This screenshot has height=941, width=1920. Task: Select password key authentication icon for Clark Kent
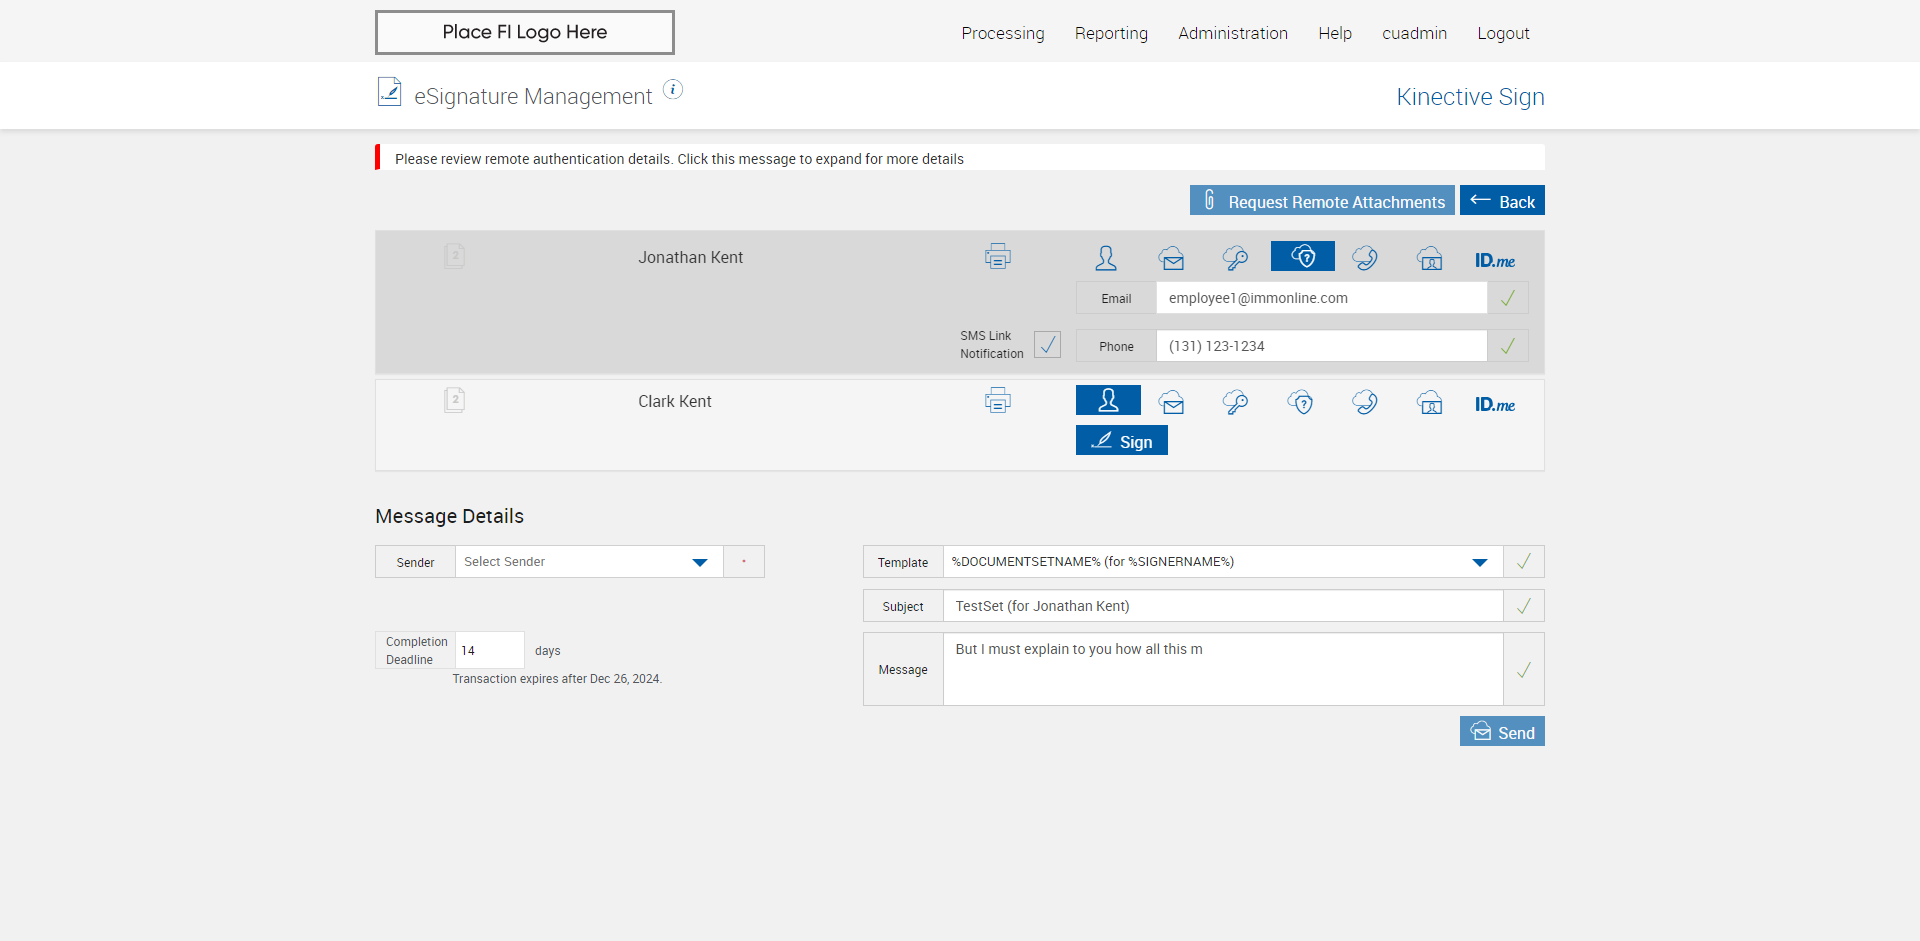1236,402
